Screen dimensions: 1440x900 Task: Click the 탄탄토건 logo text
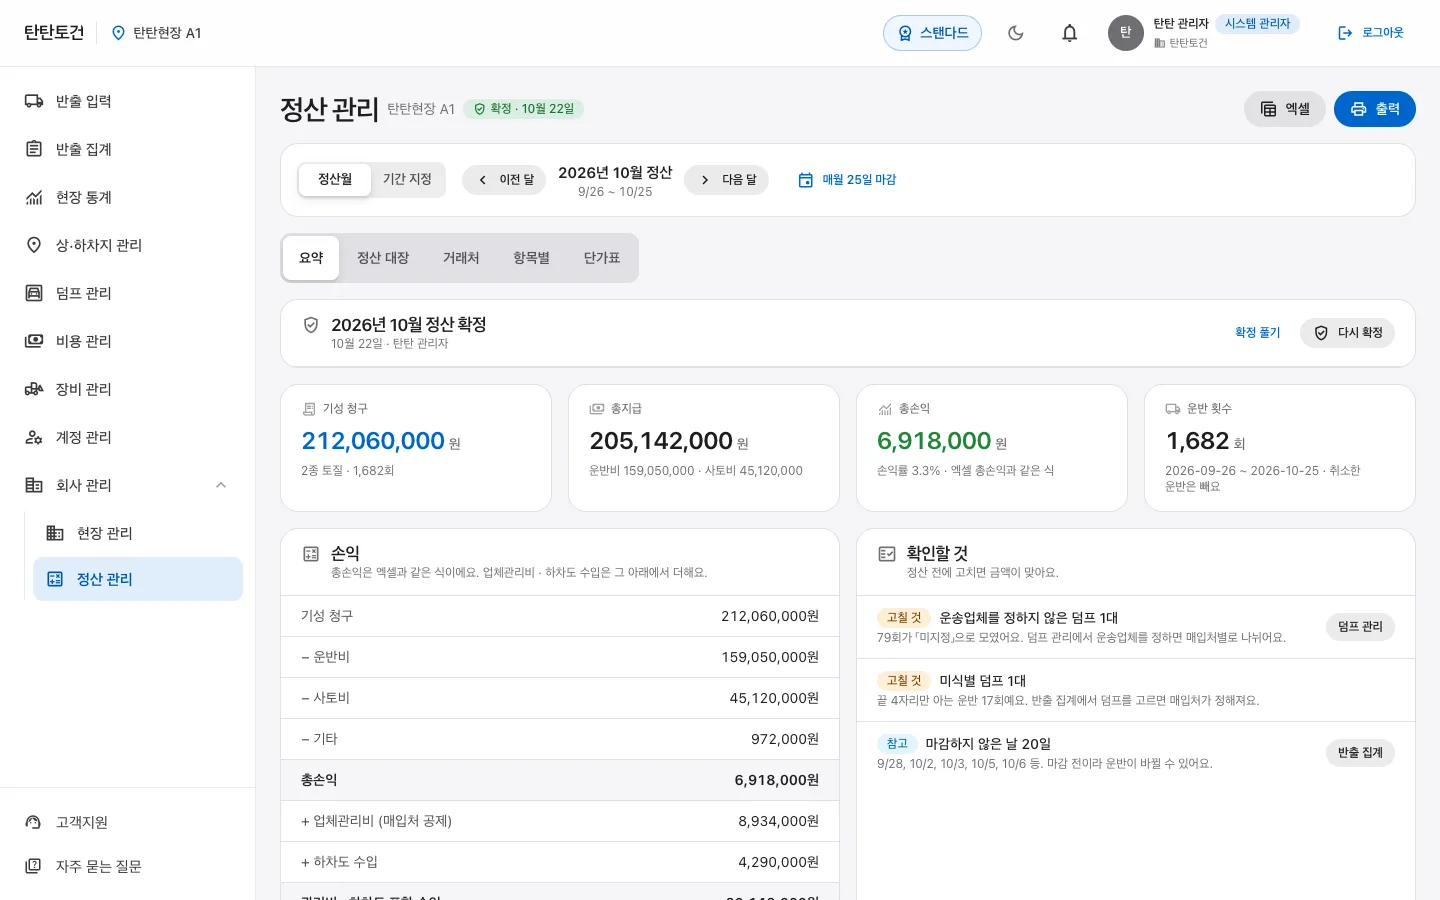tap(54, 33)
